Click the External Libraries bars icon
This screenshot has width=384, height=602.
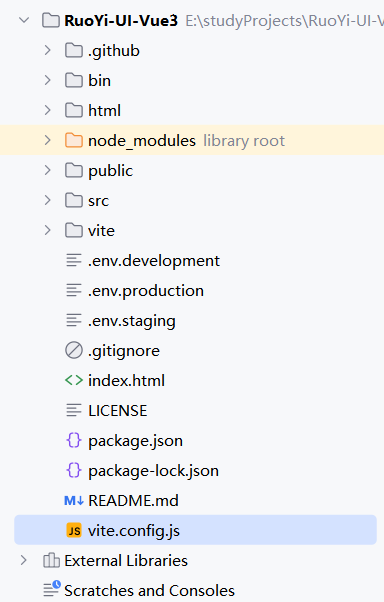(x=51, y=560)
